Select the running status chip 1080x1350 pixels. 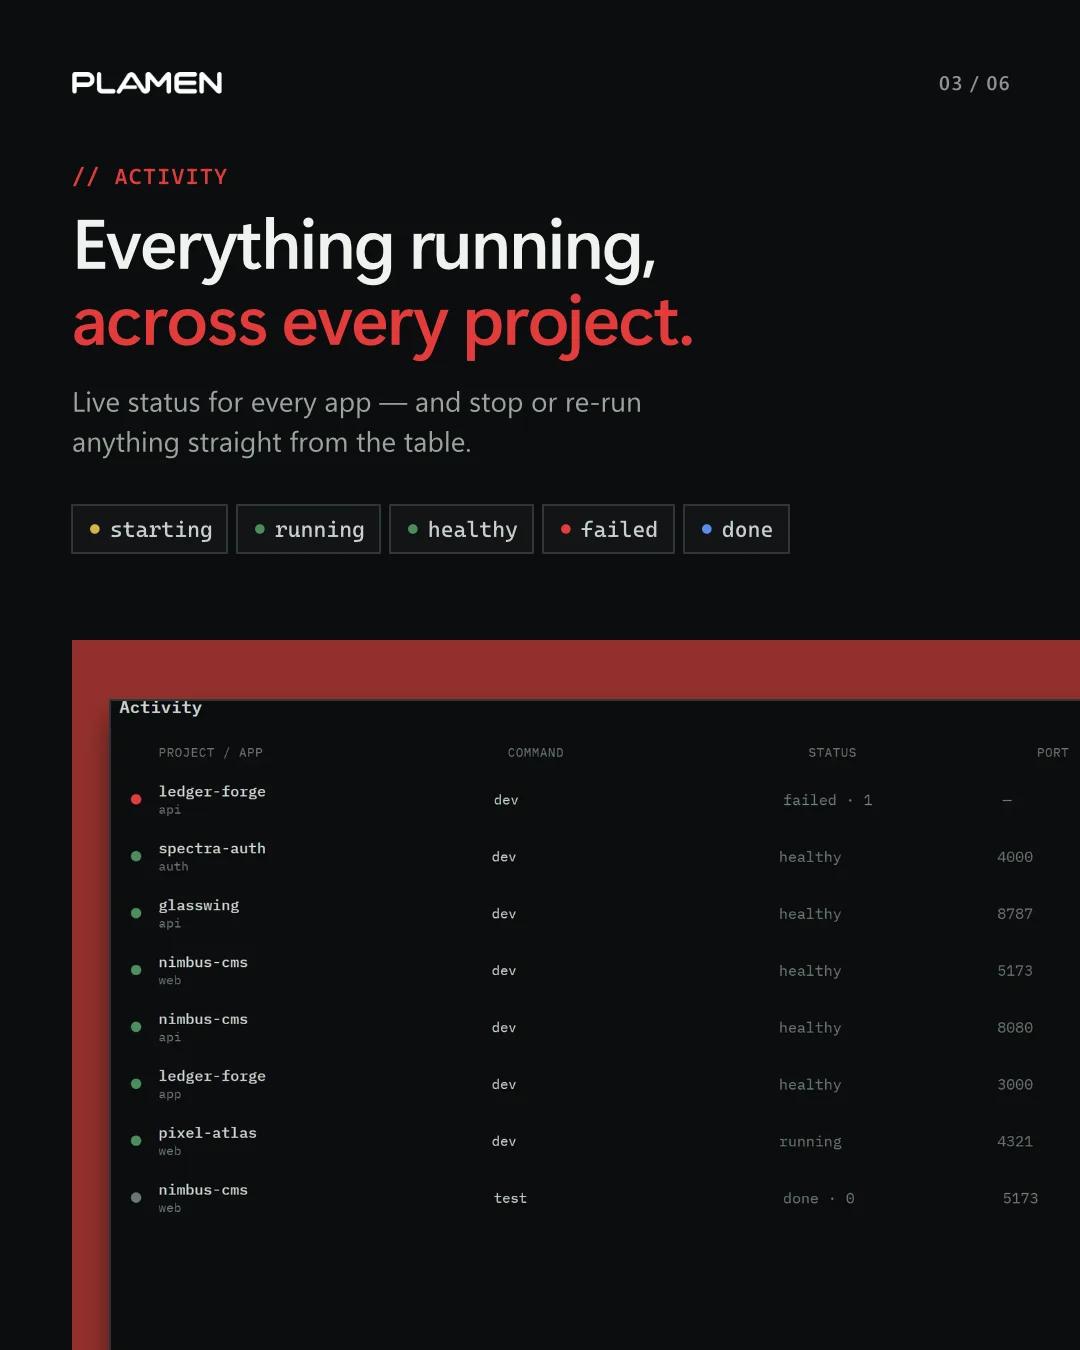click(x=309, y=529)
